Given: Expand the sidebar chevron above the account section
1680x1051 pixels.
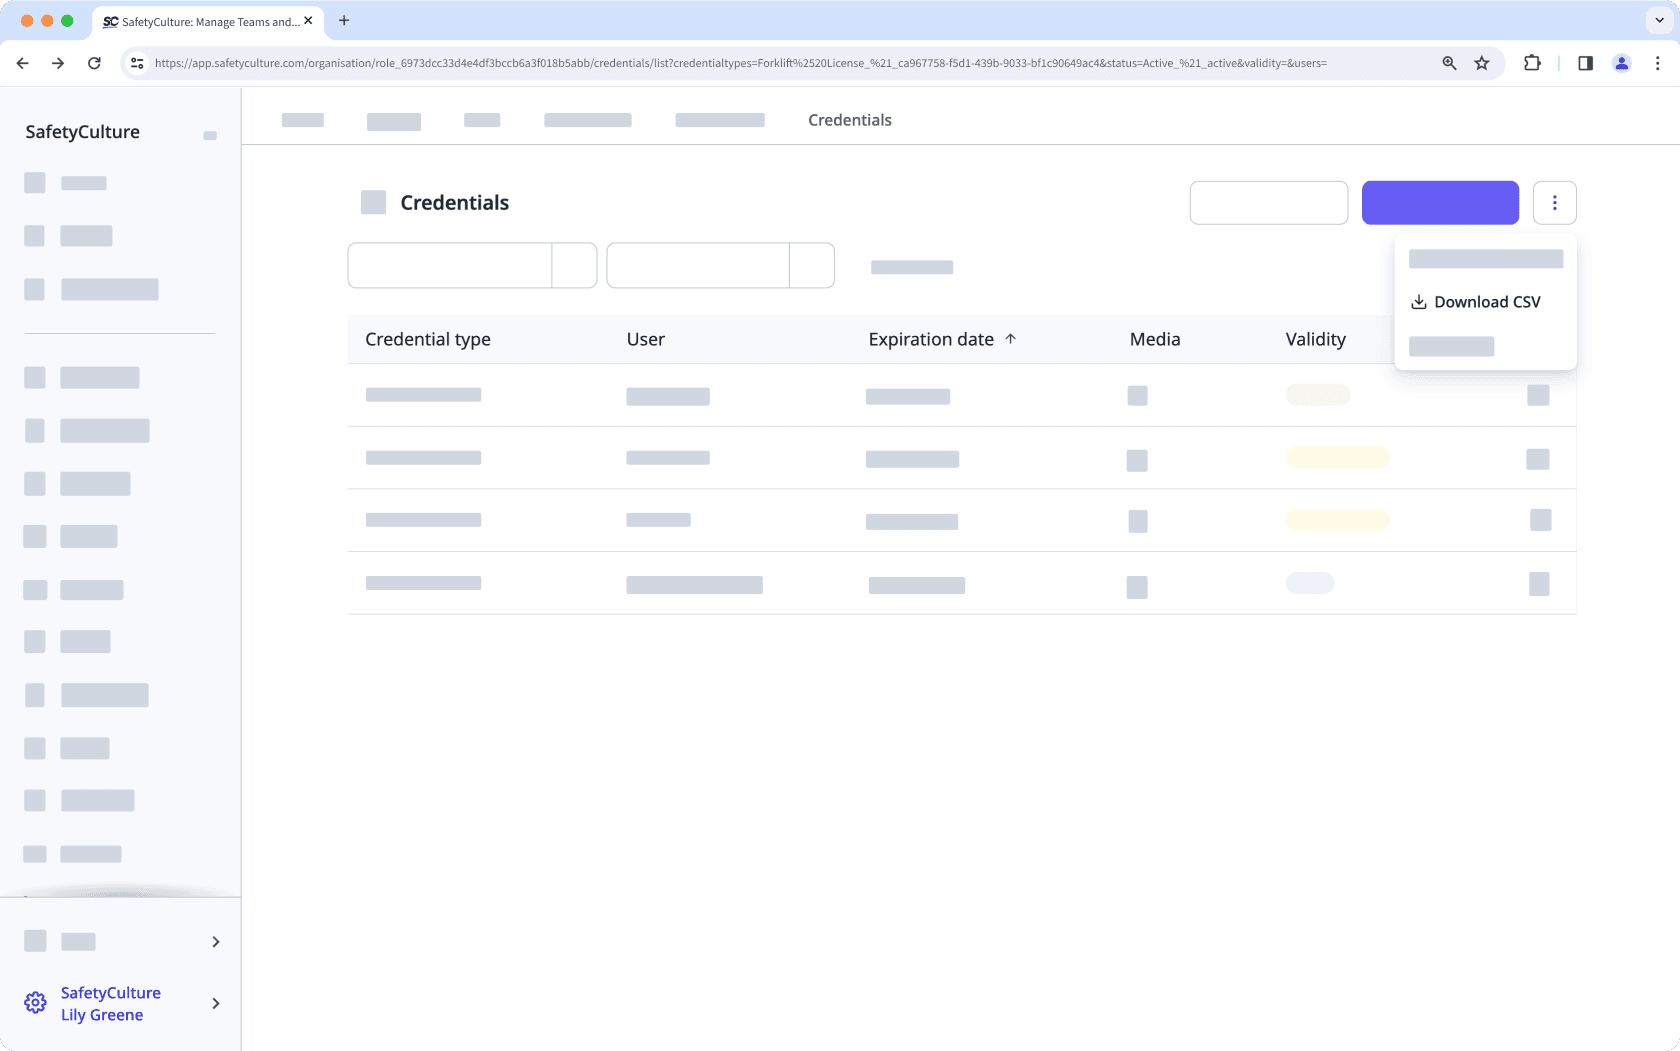Looking at the screenshot, I should [x=215, y=941].
